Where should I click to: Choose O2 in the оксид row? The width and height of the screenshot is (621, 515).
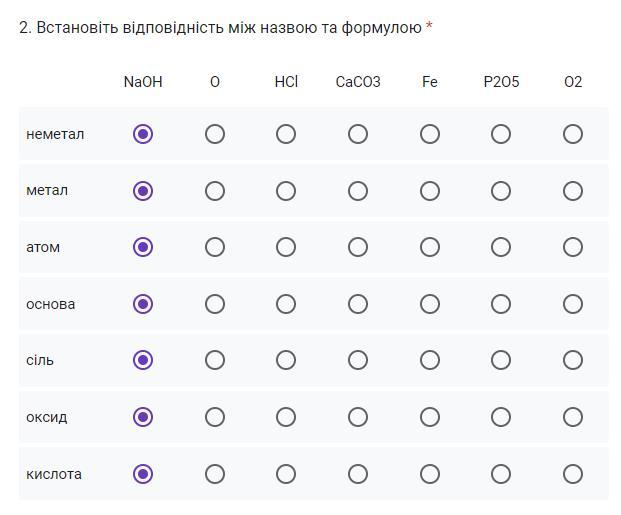coord(573,417)
